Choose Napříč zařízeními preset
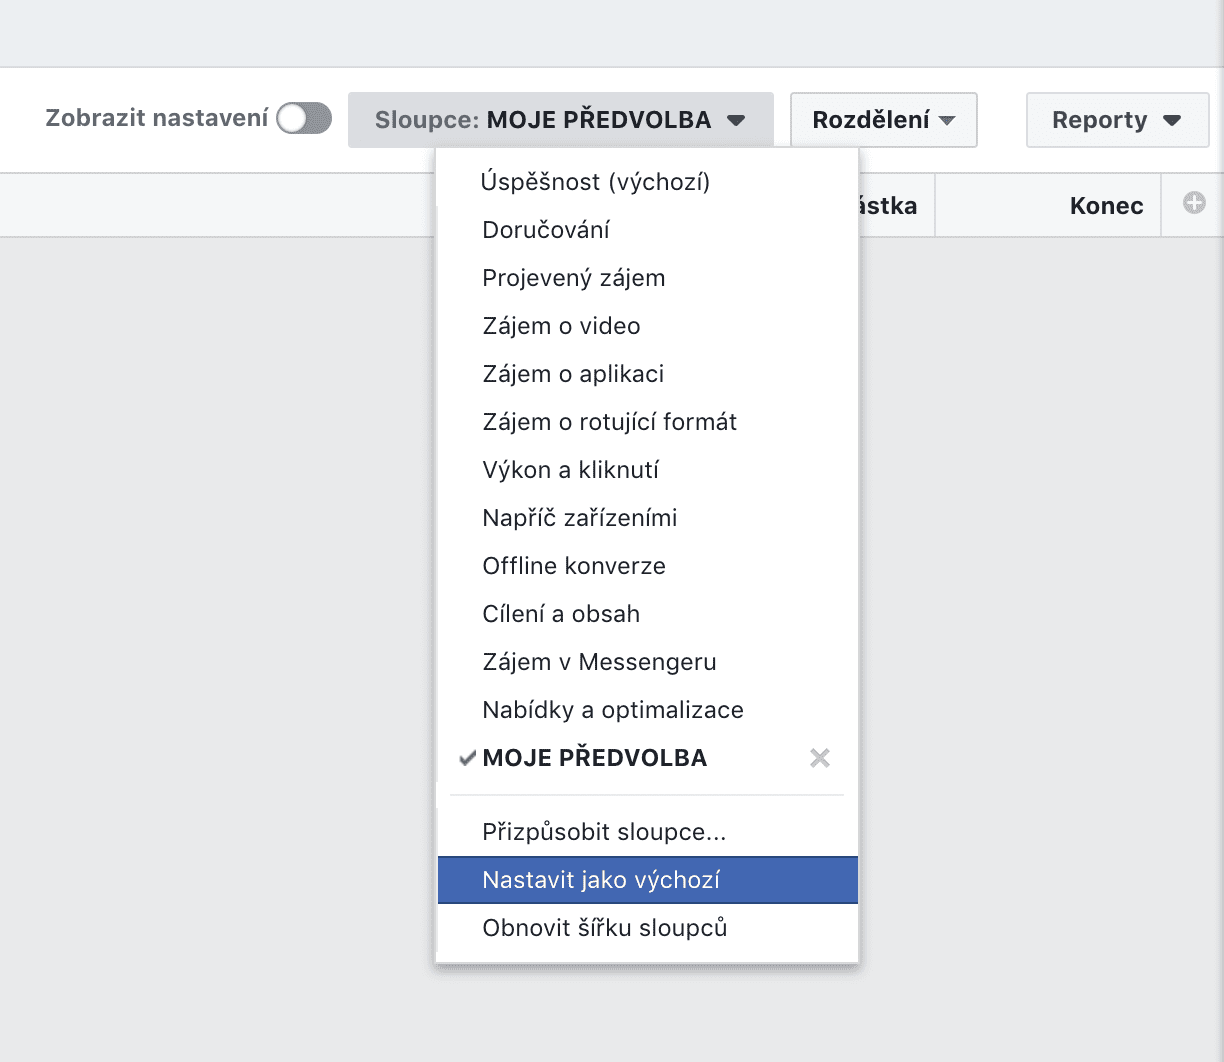The width and height of the screenshot is (1224, 1062). 580,518
